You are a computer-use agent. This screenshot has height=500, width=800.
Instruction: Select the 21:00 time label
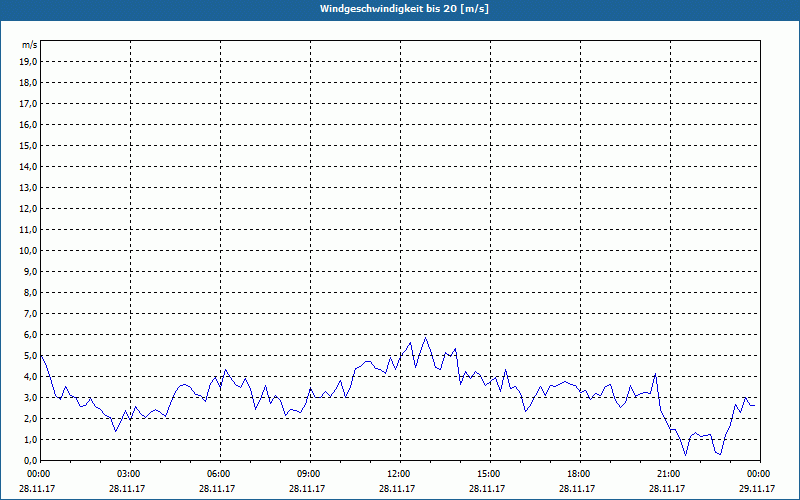669,474
